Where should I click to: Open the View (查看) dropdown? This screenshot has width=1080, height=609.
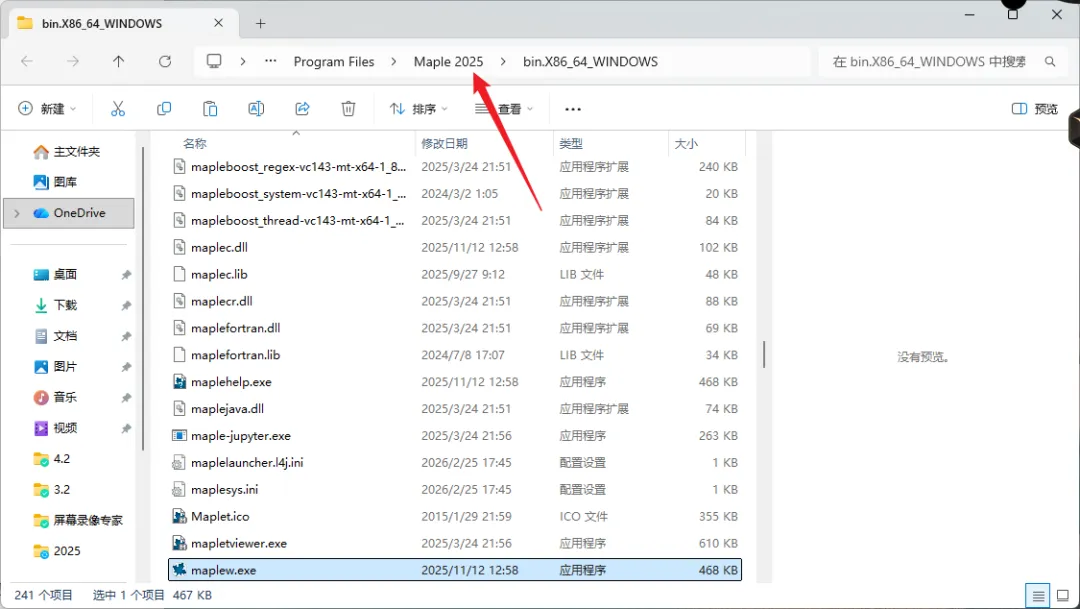click(x=504, y=109)
